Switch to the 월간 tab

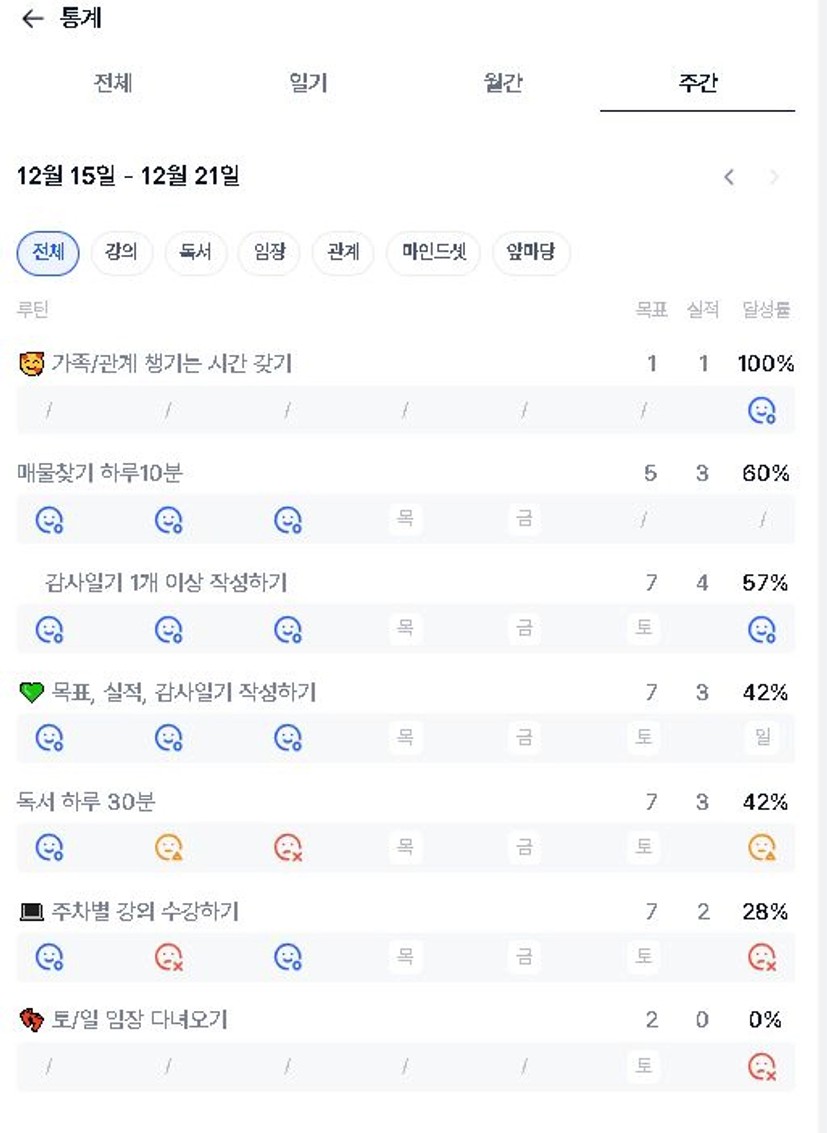502,82
